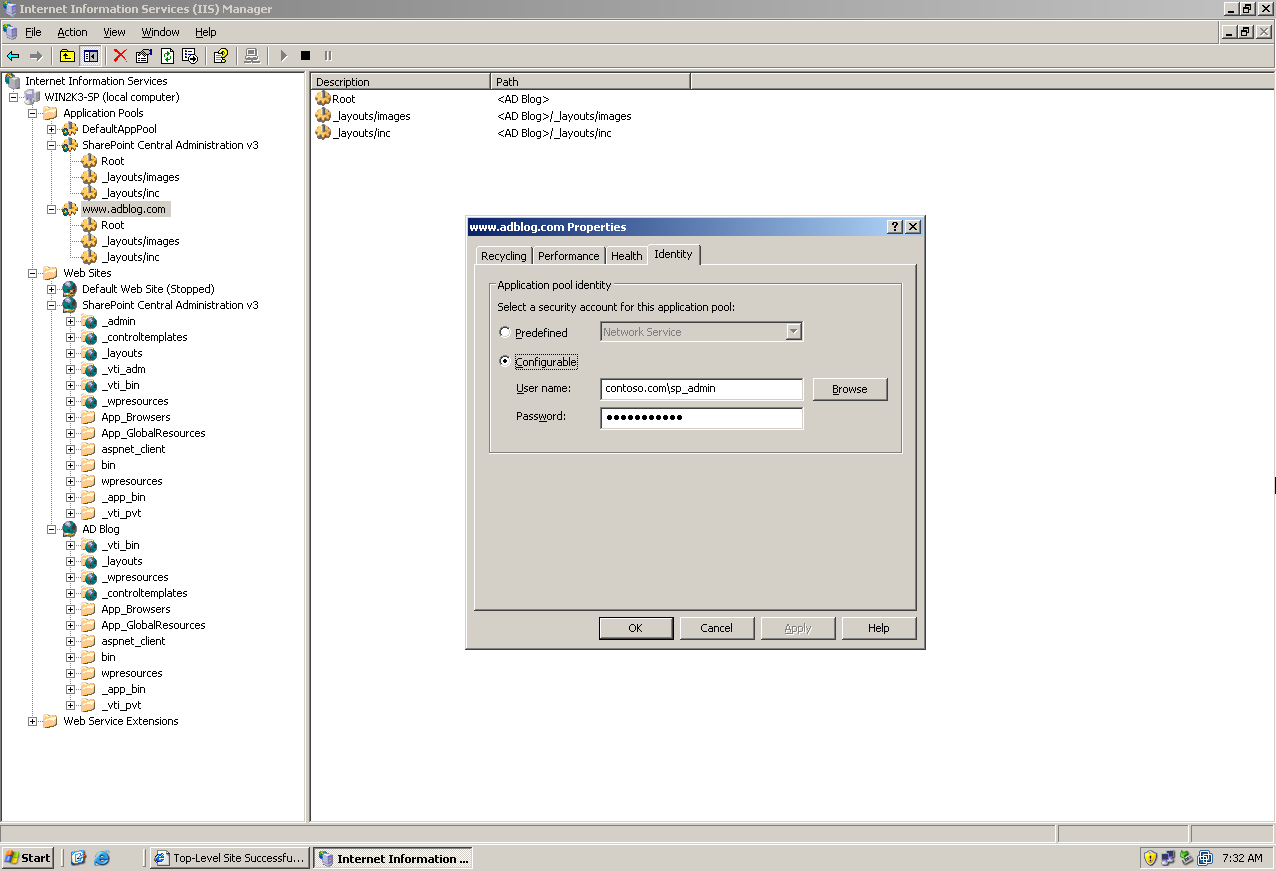
Task: Toggle the Show/Hide Console Tree icon
Action: click(90, 55)
